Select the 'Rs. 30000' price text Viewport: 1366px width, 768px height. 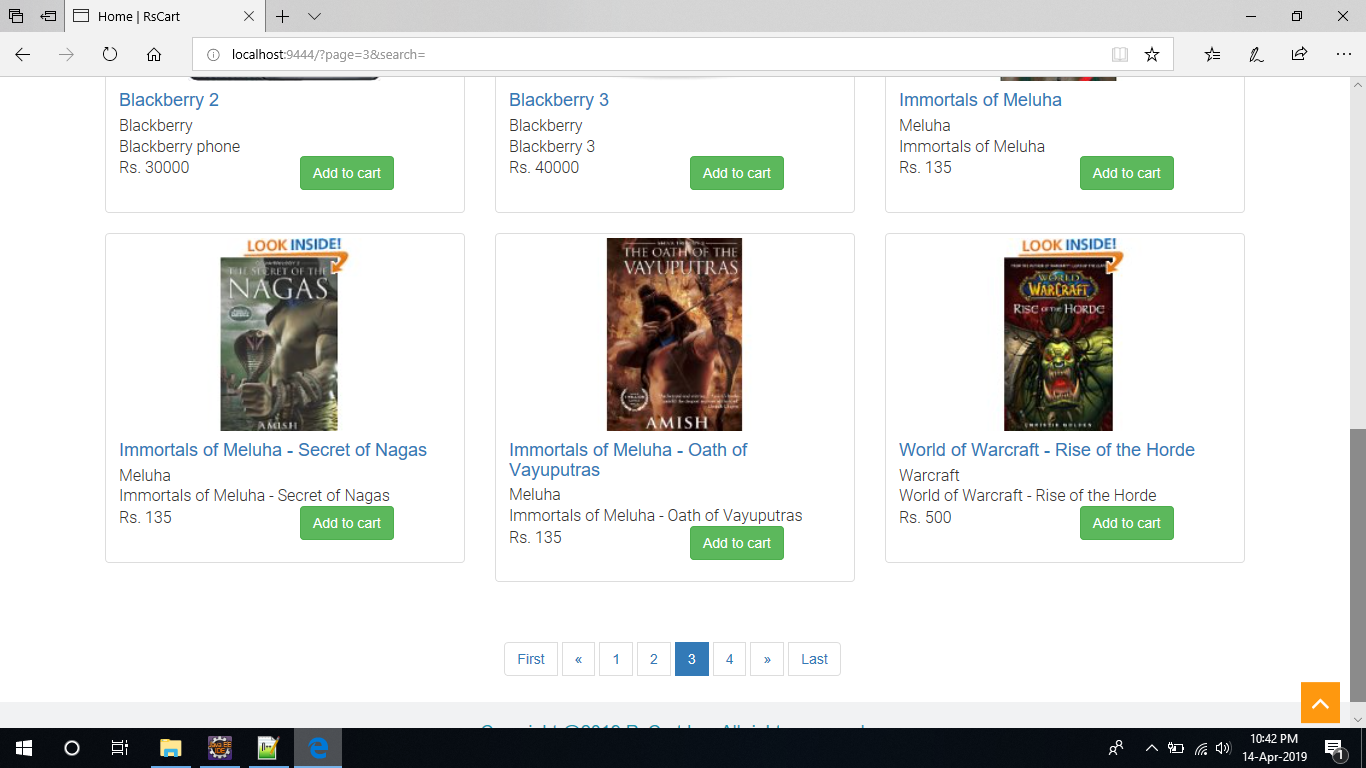(154, 168)
